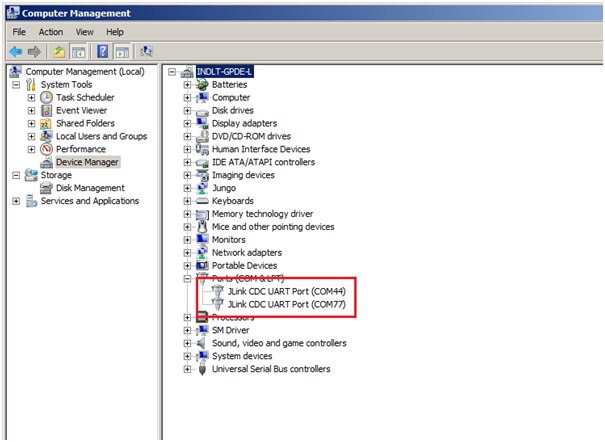Select the SM Driver category

(230, 330)
